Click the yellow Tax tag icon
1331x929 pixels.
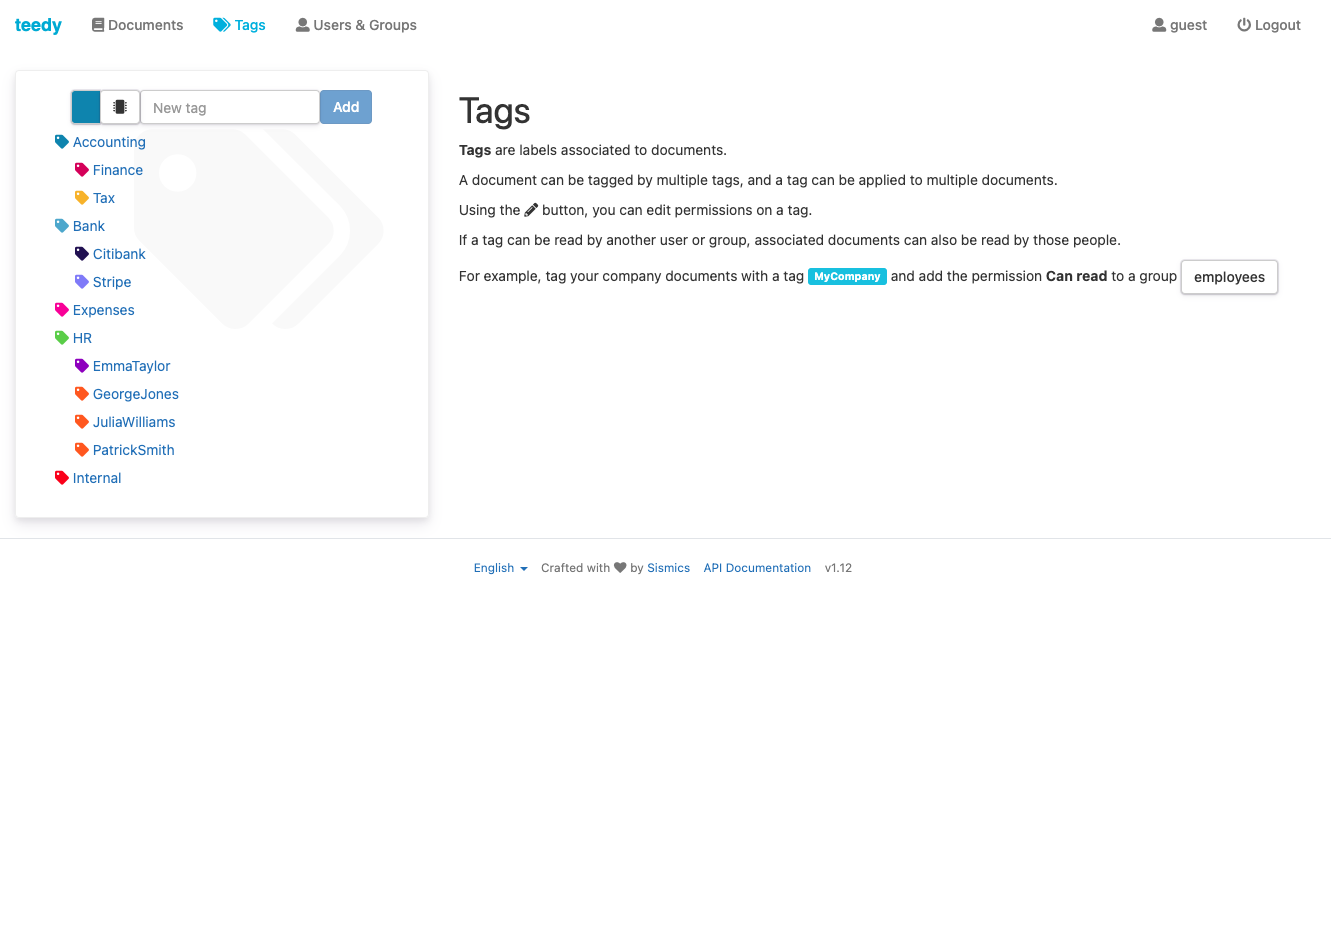(x=82, y=198)
